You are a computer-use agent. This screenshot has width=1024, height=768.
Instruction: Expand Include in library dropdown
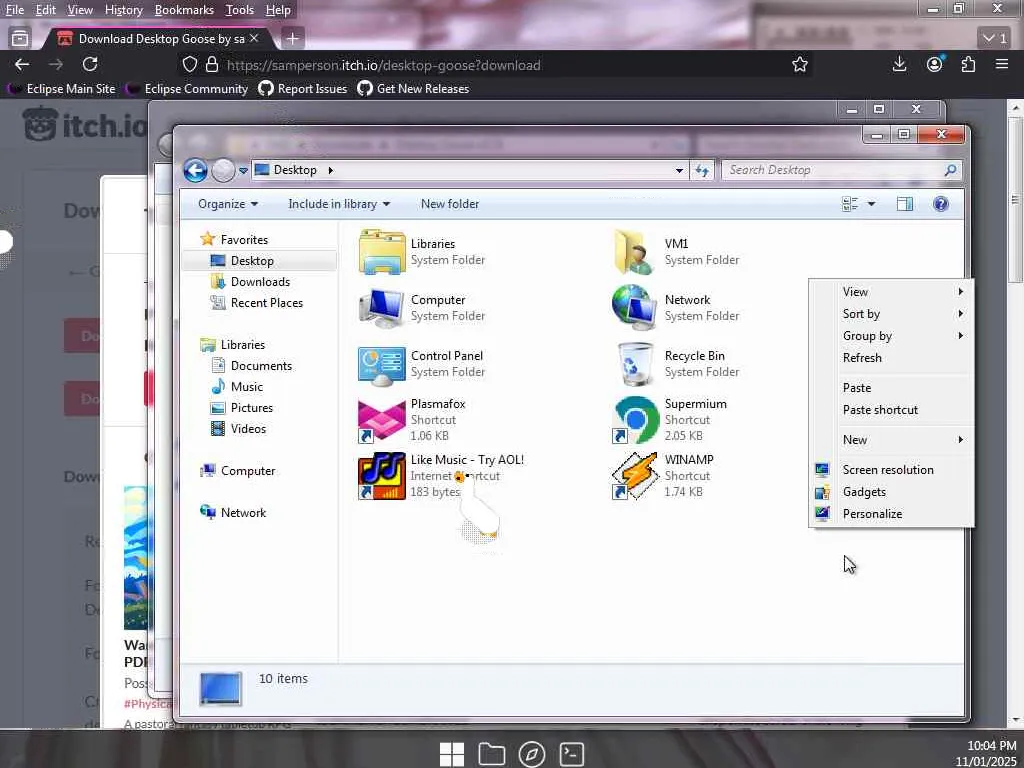pos(339,204)
